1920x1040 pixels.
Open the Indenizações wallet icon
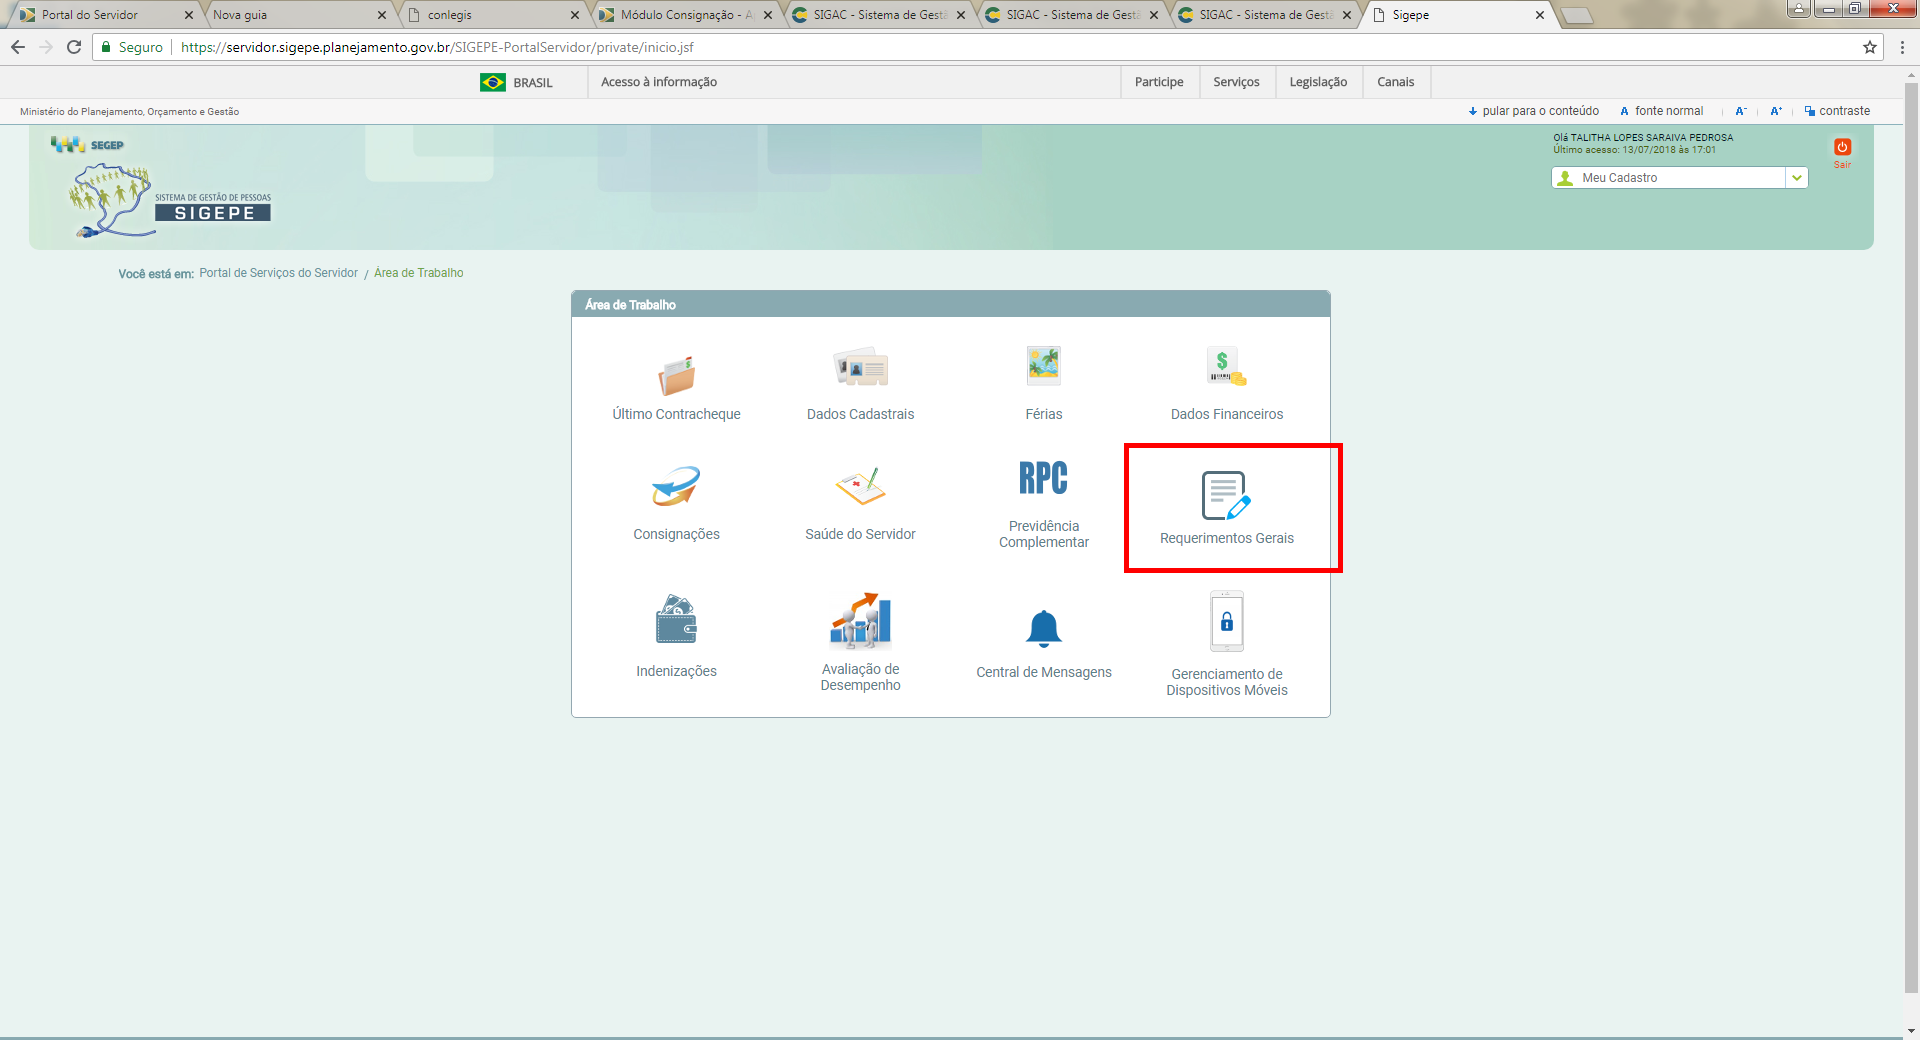pos(676,620)
